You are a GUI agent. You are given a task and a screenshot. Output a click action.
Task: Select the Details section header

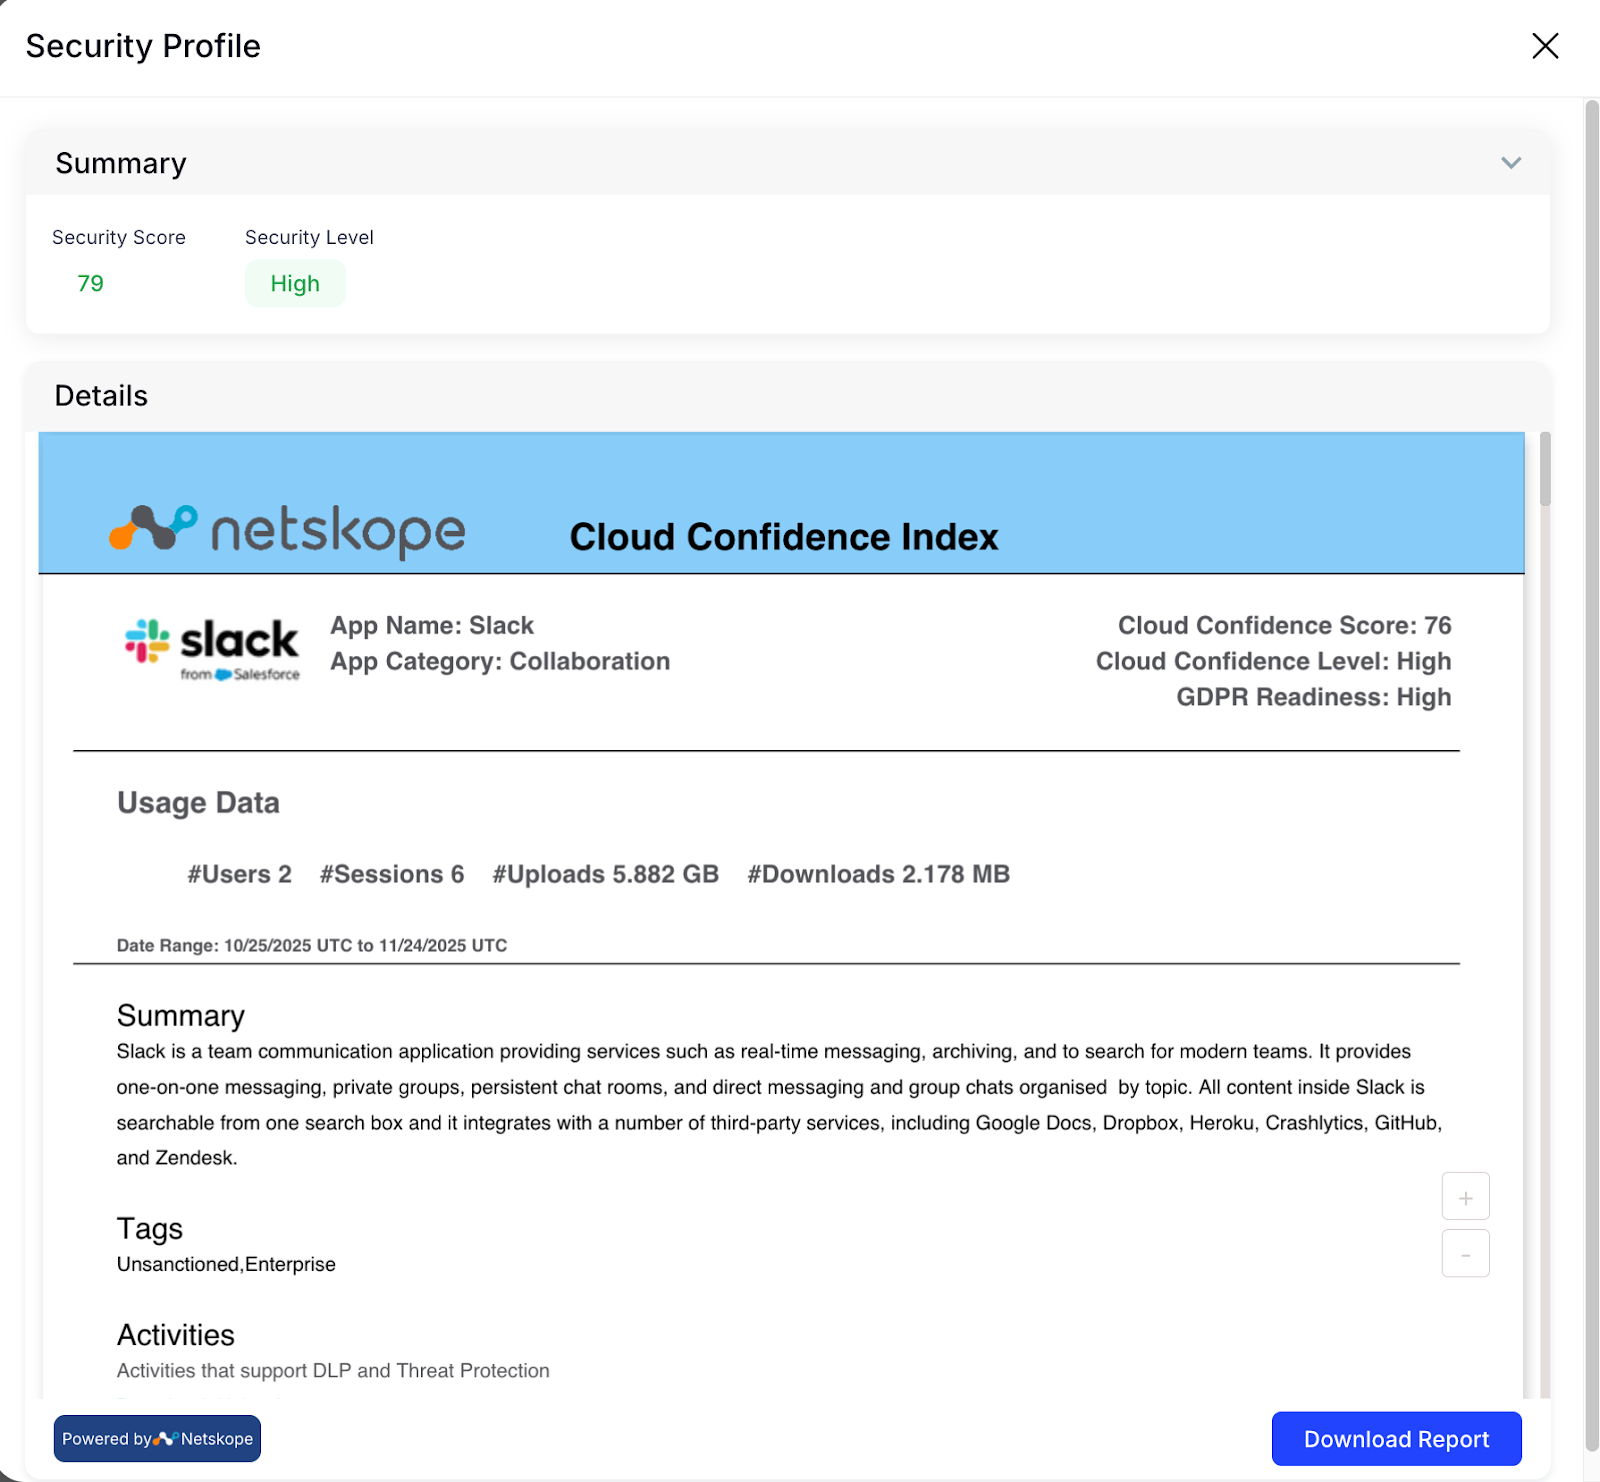(x=100, y=396)
